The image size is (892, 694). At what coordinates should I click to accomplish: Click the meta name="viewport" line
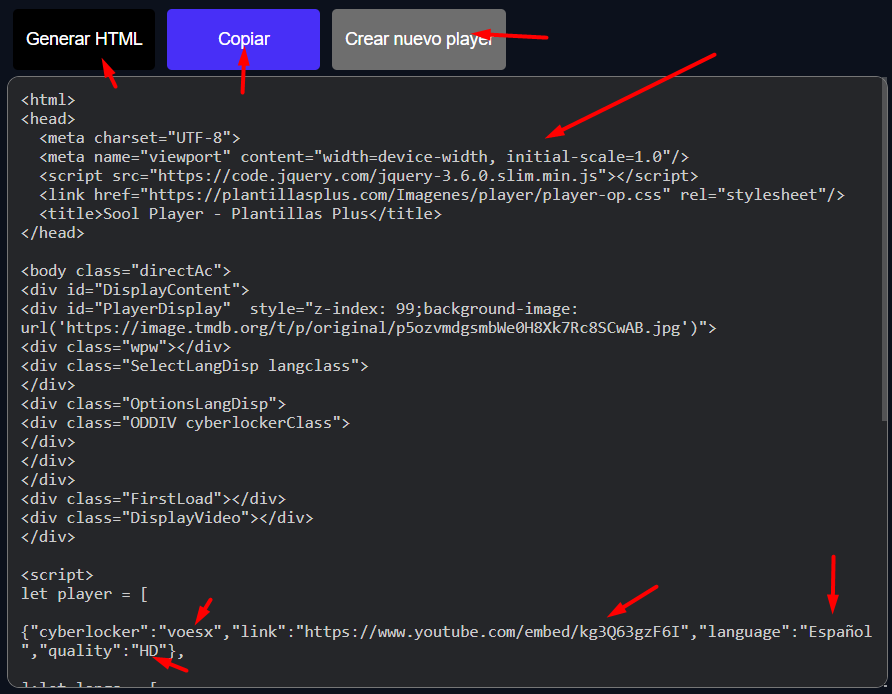coord(364,157)
